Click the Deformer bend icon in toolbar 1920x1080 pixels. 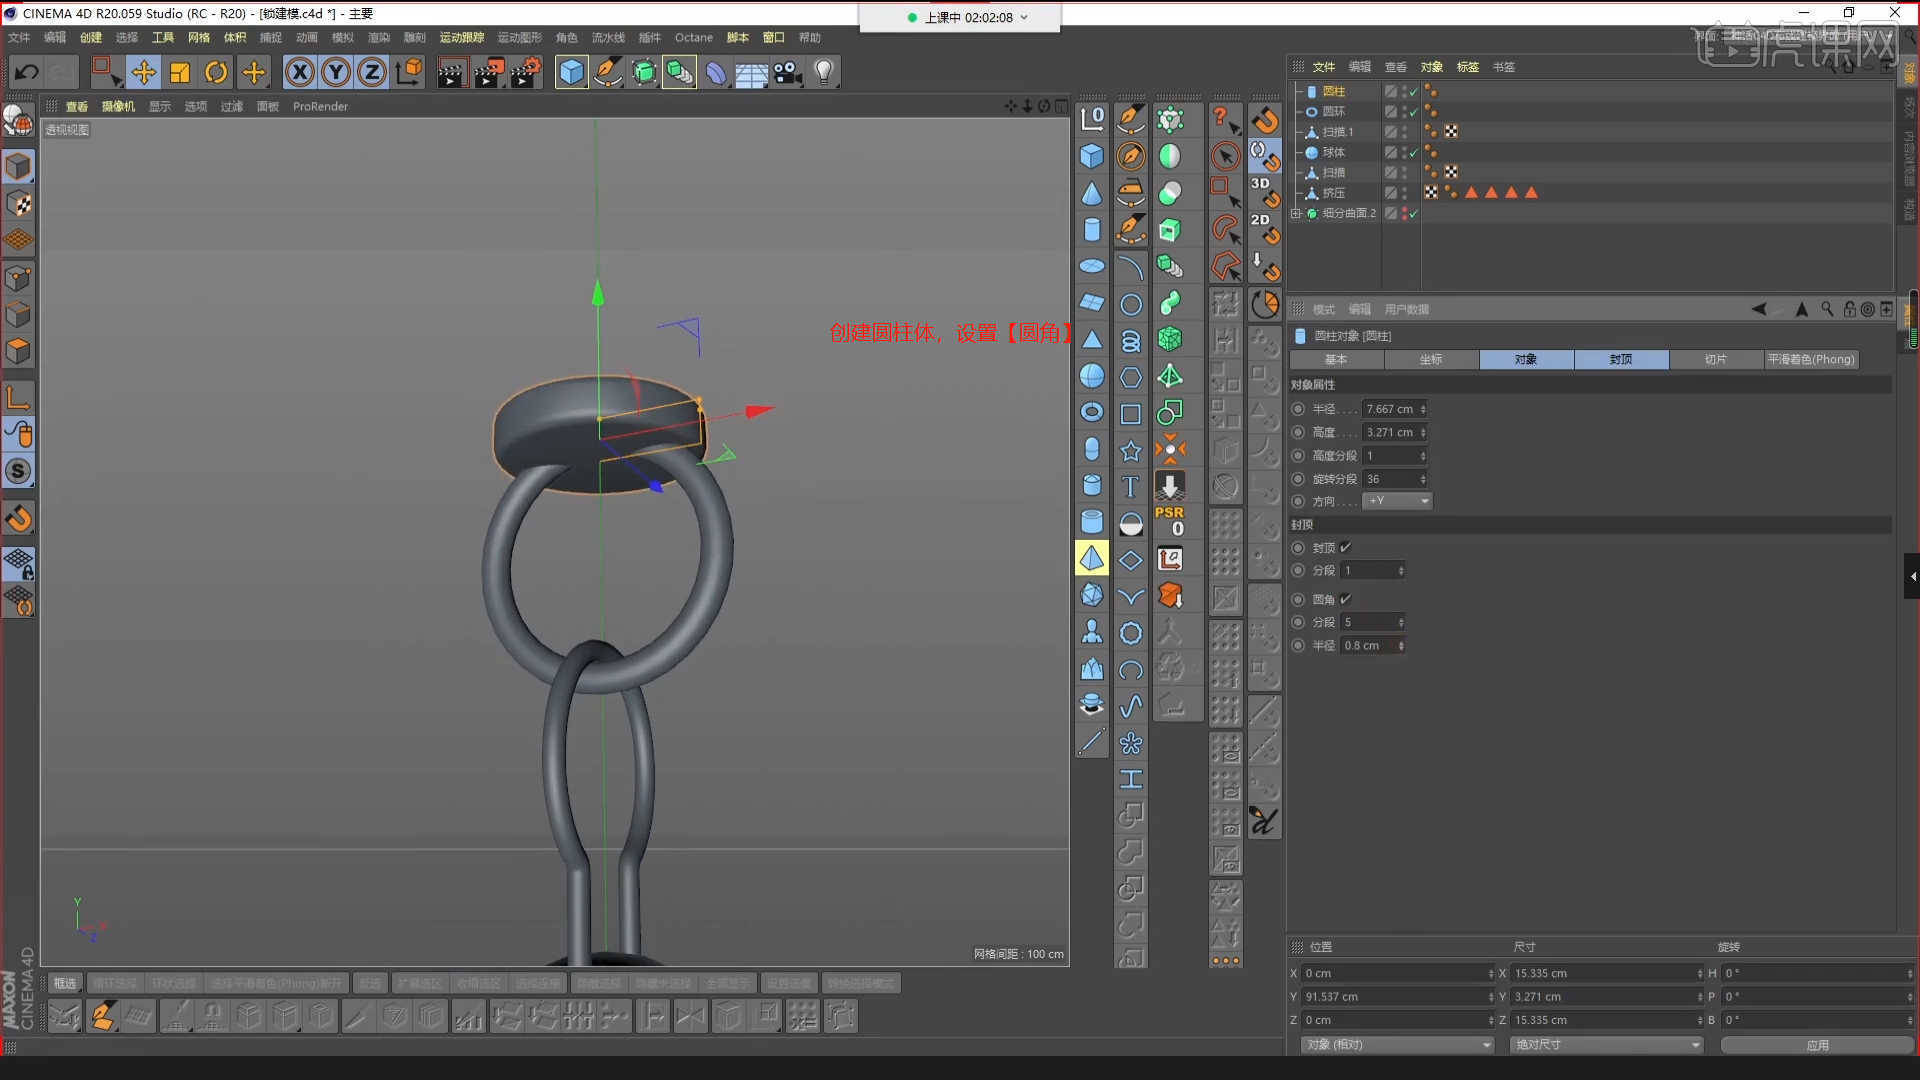(x=715, y=72)
